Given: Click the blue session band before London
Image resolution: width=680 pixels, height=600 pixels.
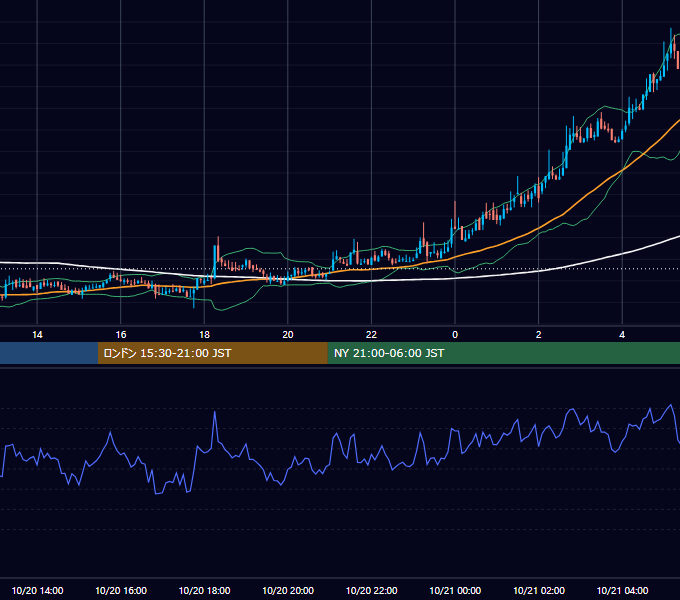Looking at the screenshot, I should pos(49,353).
